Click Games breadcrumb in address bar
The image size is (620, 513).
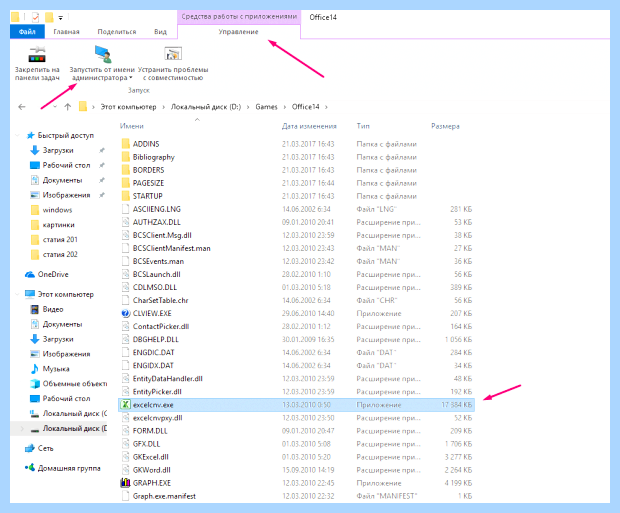266,107
